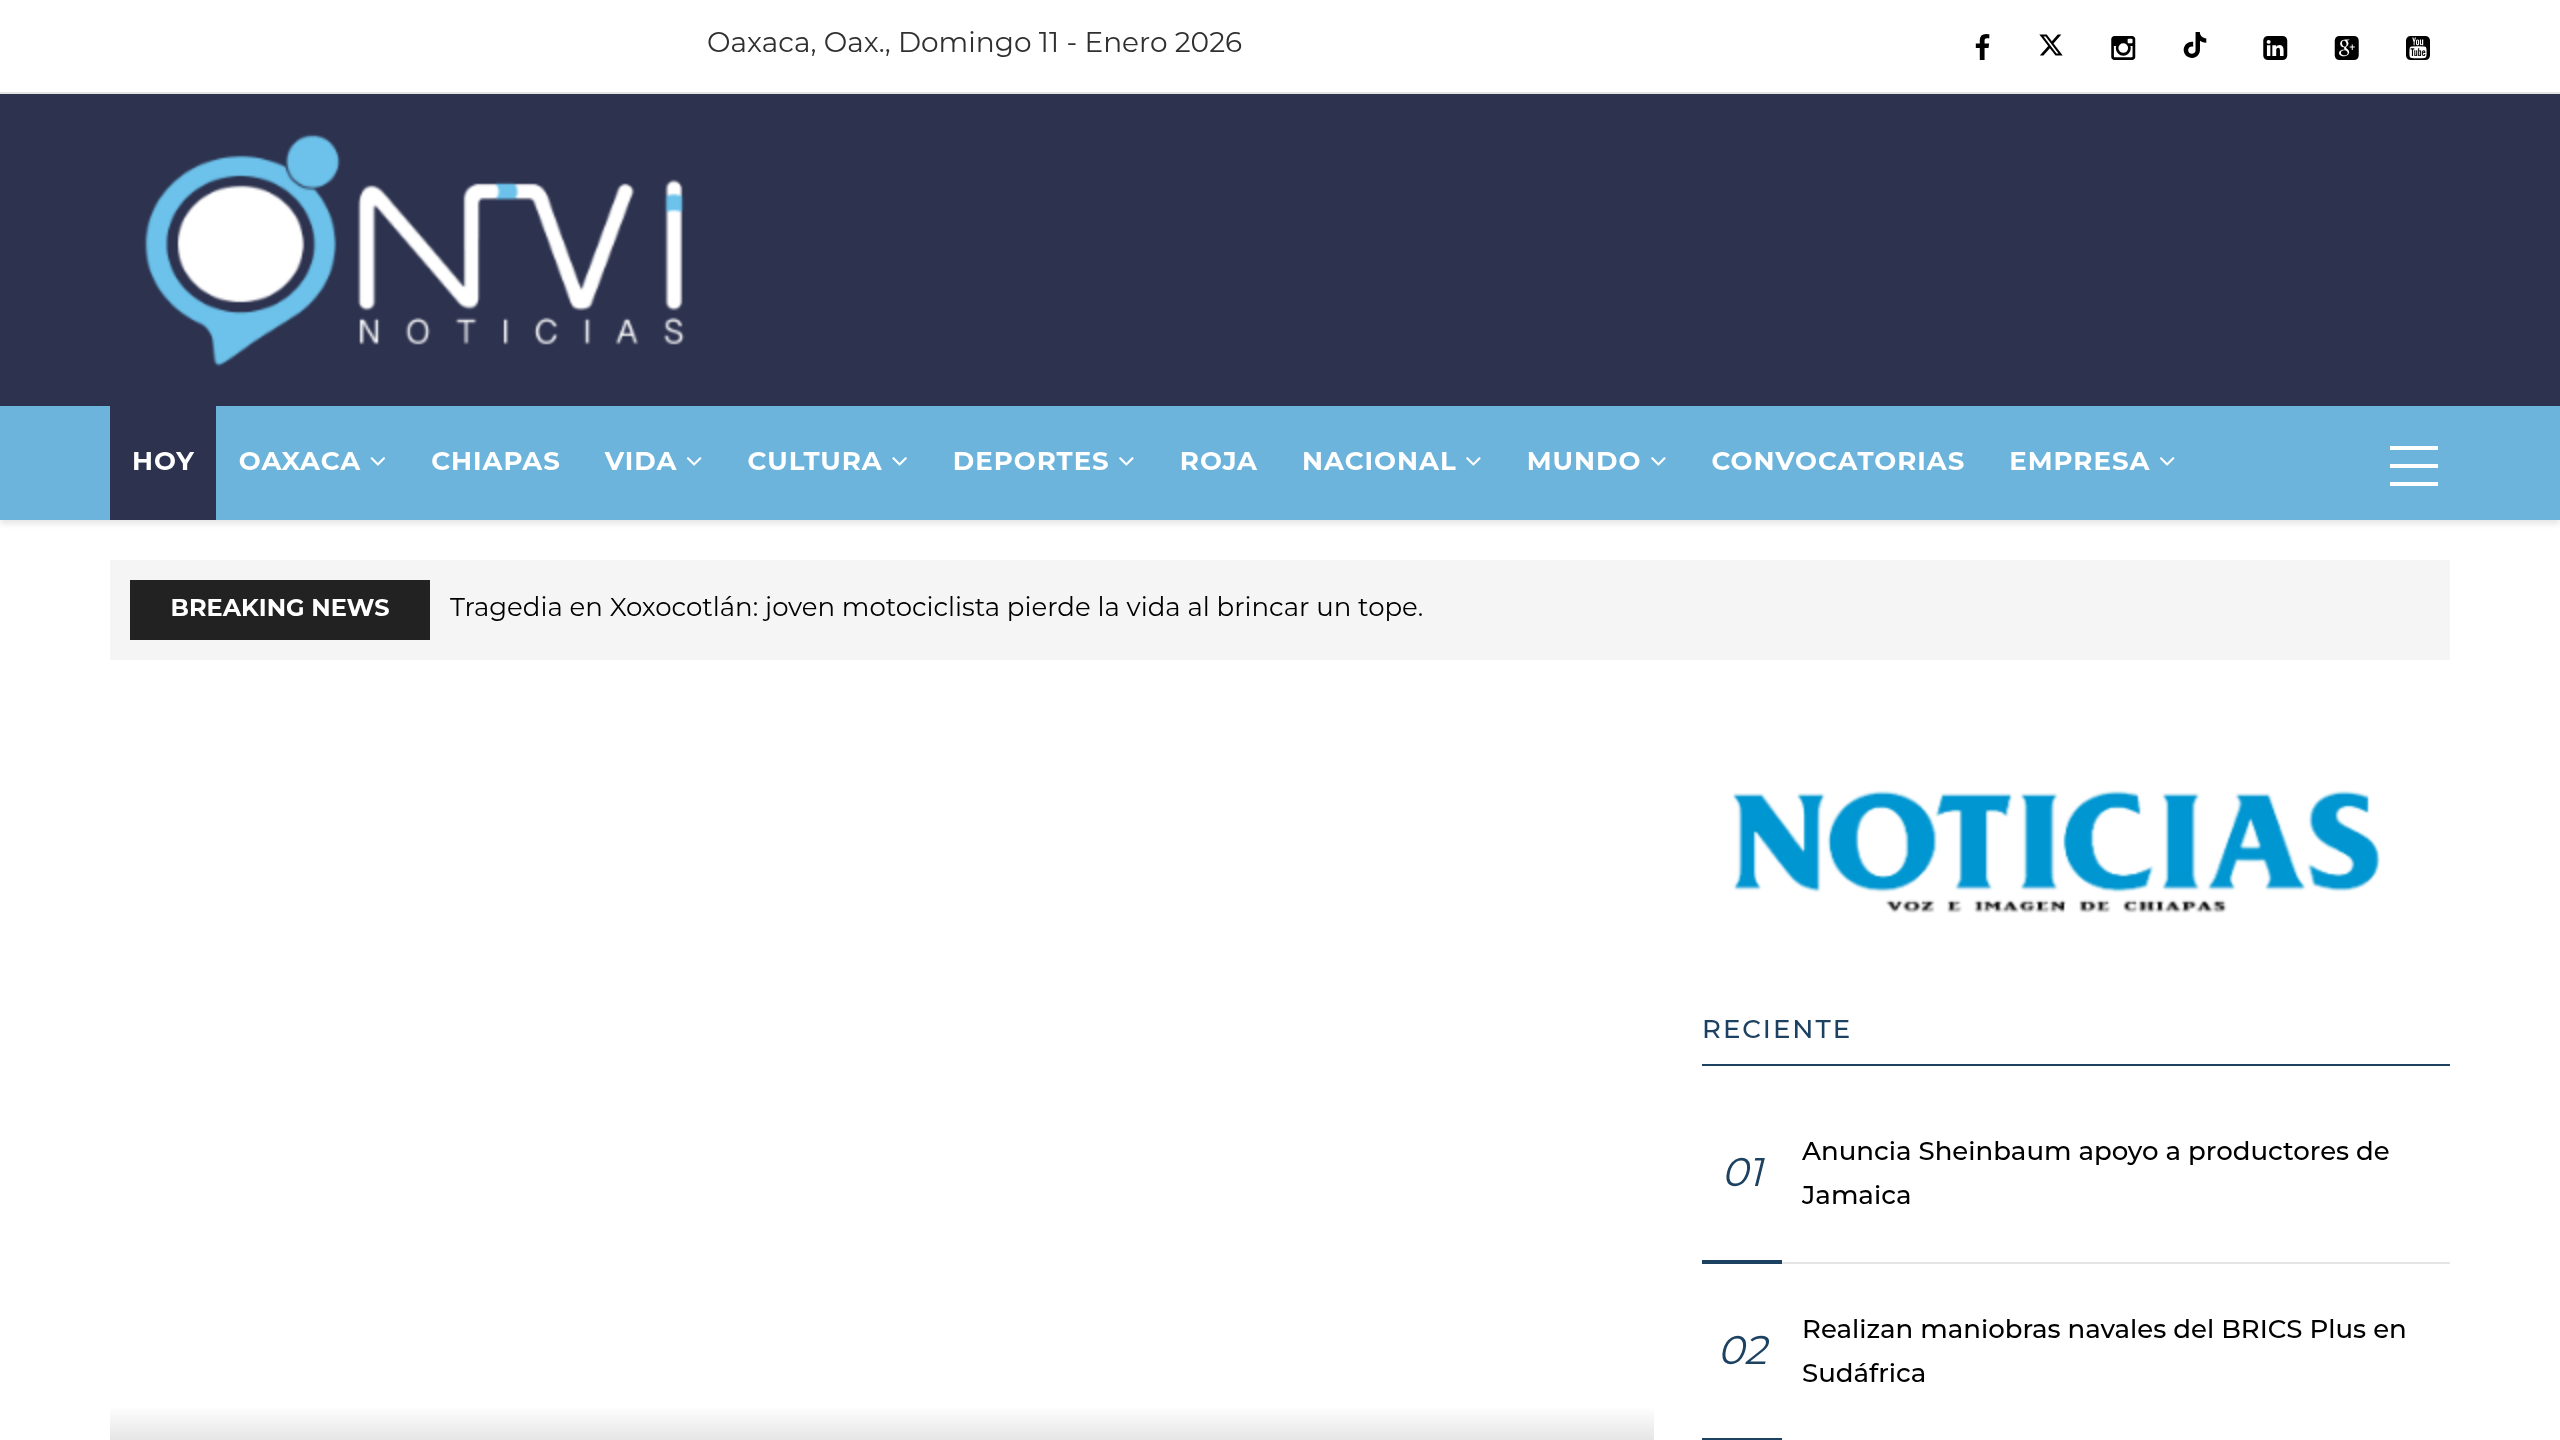The image size is (2560, 1440).
Task: Select the HOY menu tab
Action: pos(163,461)
